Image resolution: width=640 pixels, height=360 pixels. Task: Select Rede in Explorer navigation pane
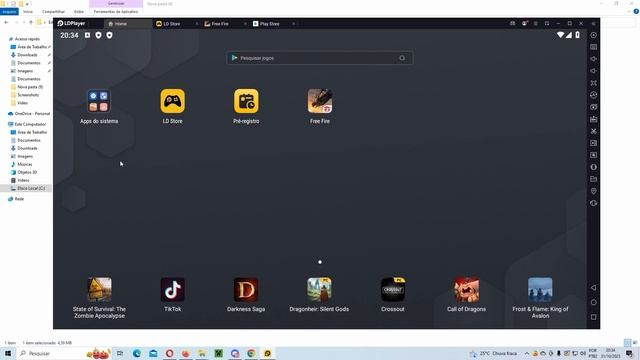coord(19,199)
